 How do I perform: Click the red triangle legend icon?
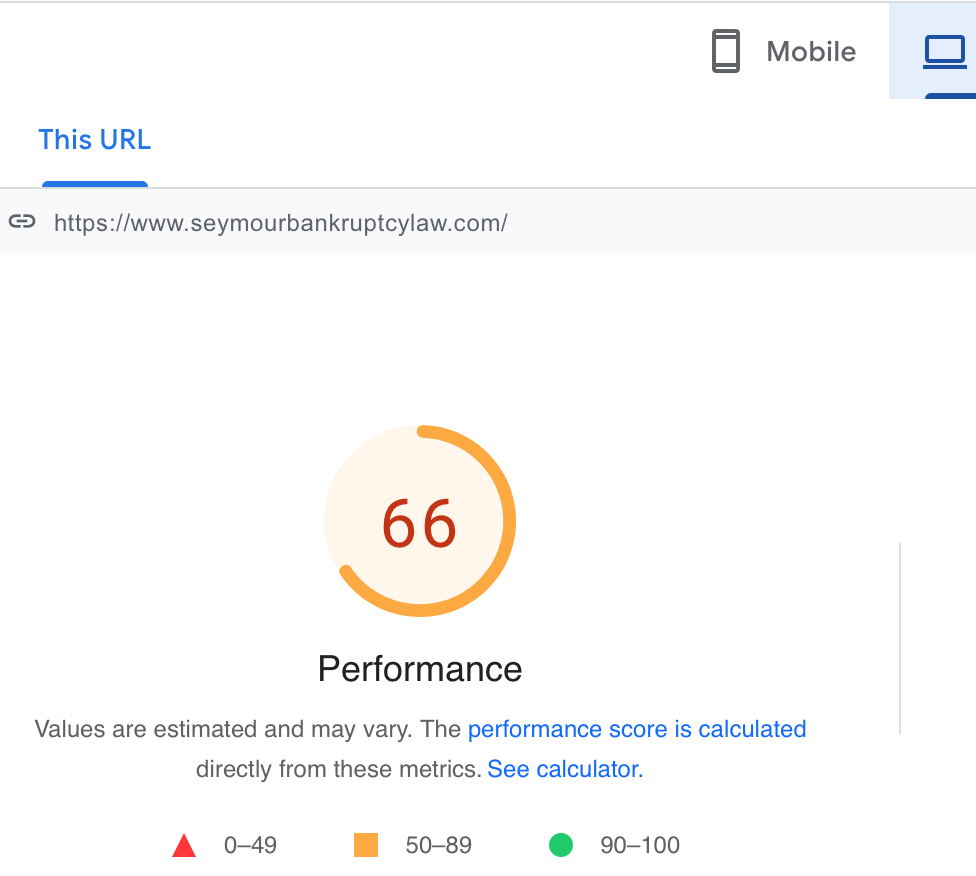click(x=184, y=846)
